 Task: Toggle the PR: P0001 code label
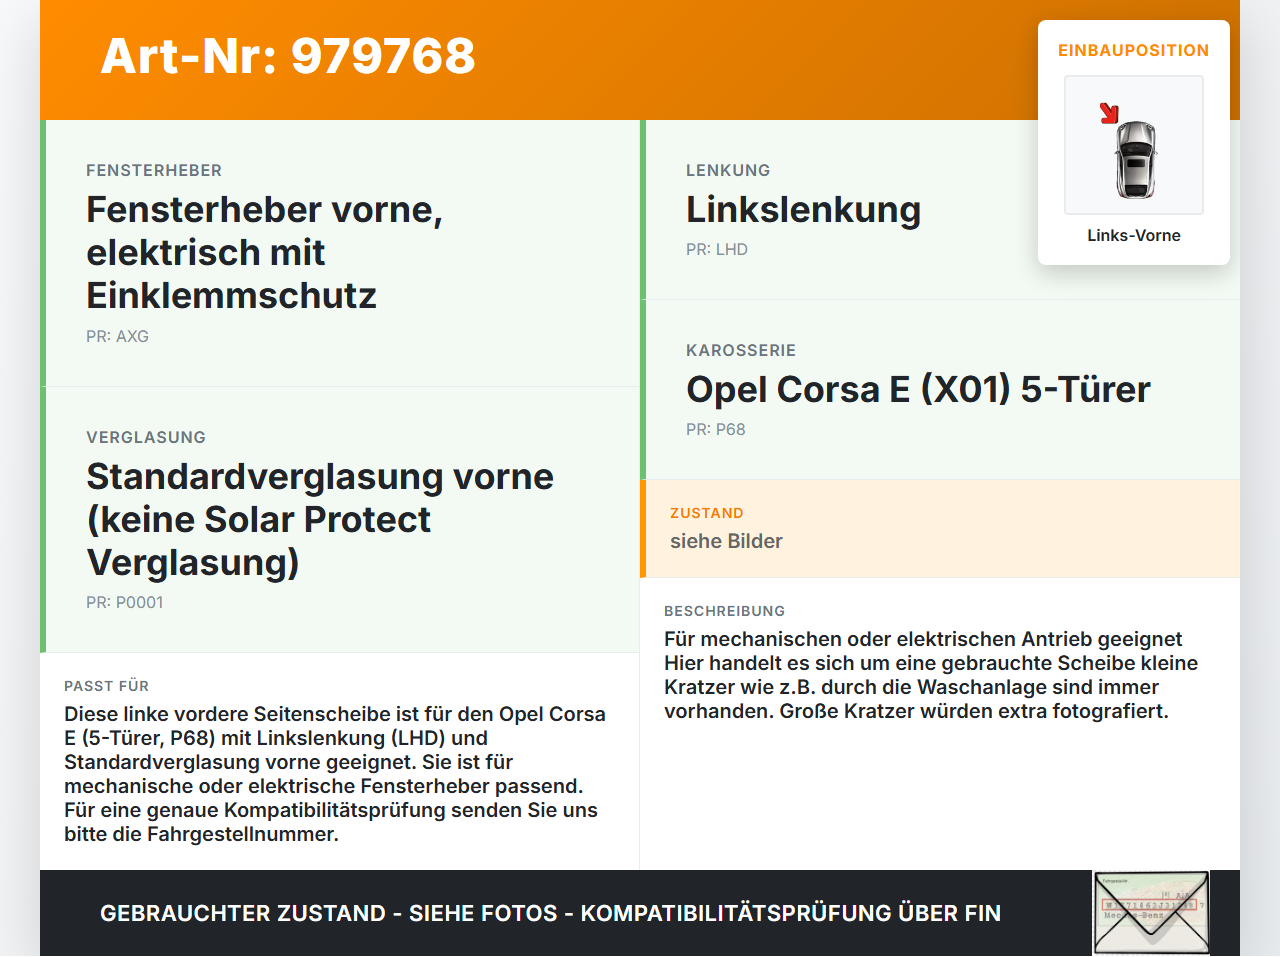[125, 602]
